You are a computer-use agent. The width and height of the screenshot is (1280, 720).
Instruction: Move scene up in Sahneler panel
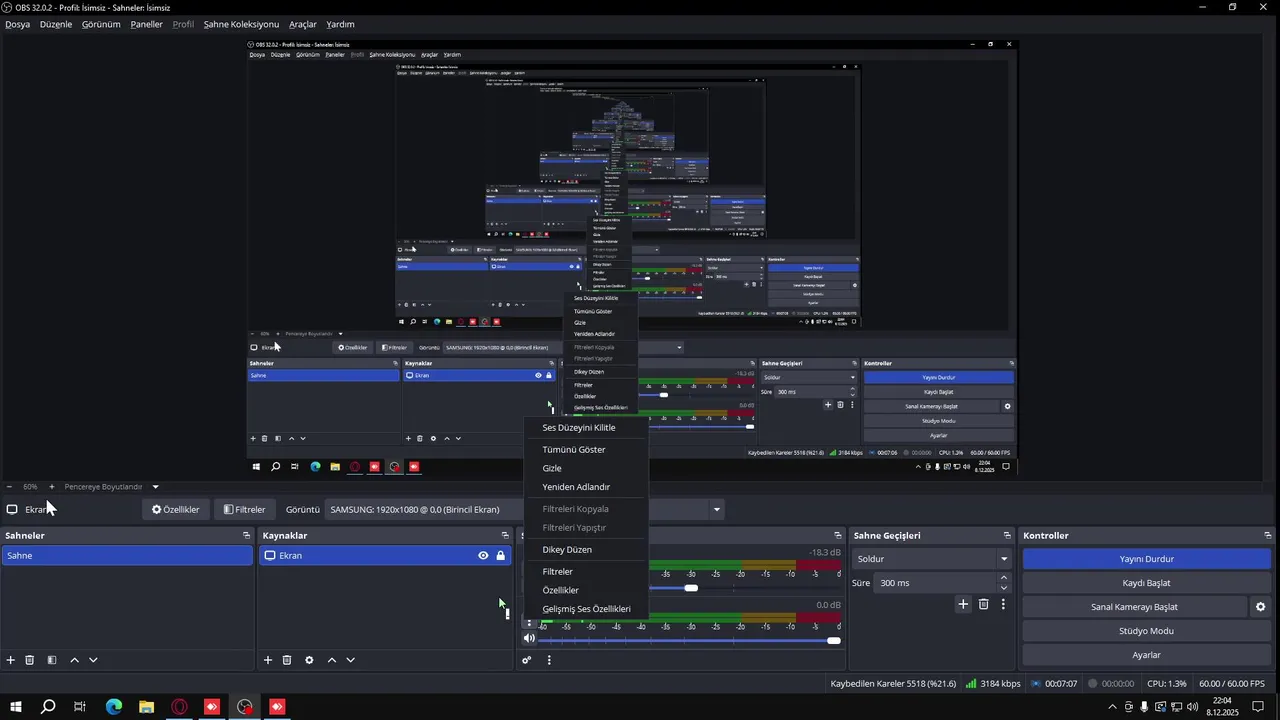click(x=74, y=660)
